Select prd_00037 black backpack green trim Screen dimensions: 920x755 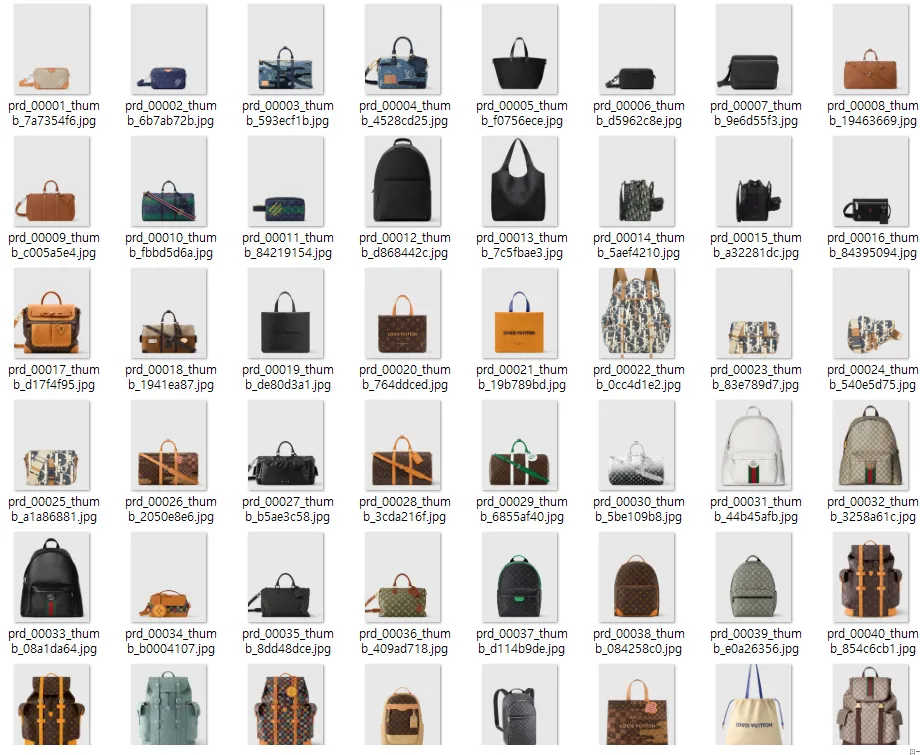coord(519,577)
